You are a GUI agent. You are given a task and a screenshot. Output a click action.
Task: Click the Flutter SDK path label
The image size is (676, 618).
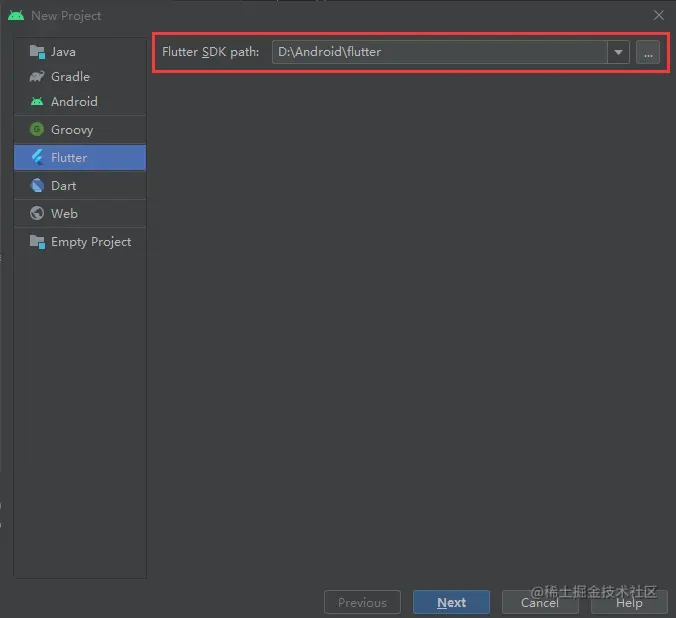click(210, 52)
